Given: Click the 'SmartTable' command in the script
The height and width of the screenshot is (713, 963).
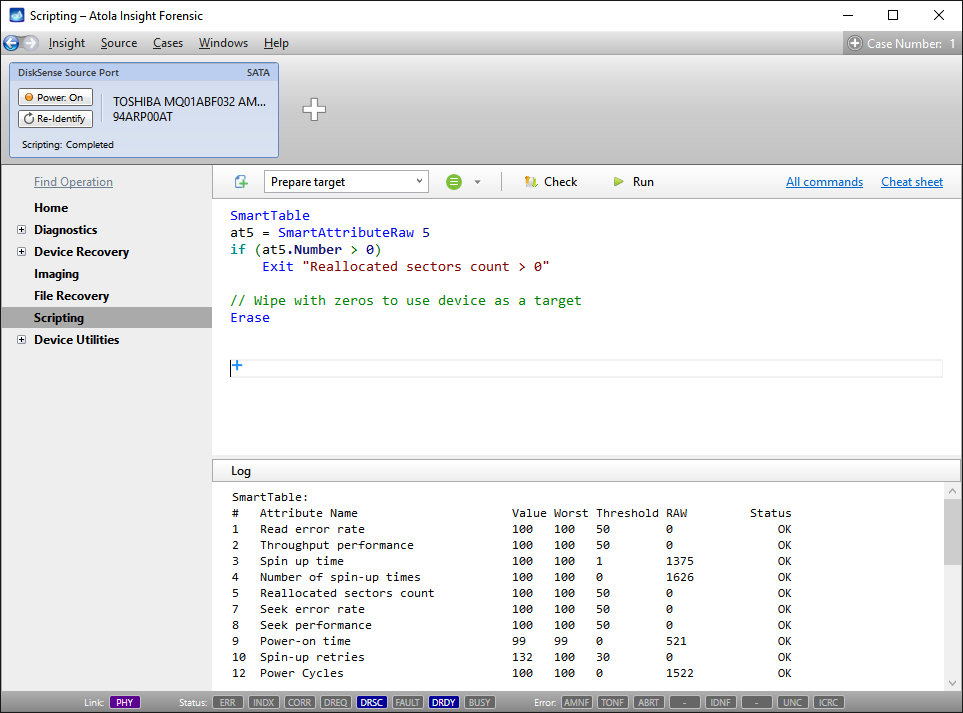Looking at the screenshot, I should click(270, 216).
